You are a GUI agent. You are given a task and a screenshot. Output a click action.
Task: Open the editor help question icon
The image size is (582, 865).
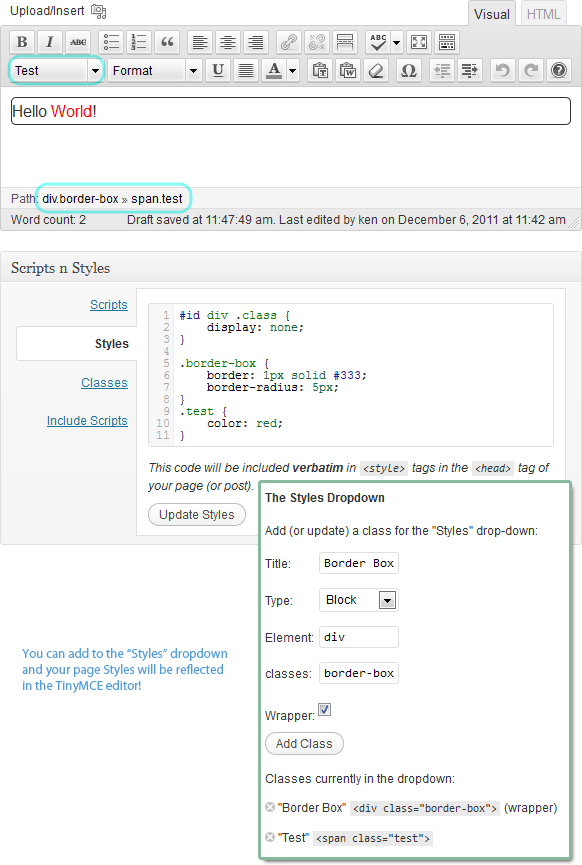[x=559, y=71]
